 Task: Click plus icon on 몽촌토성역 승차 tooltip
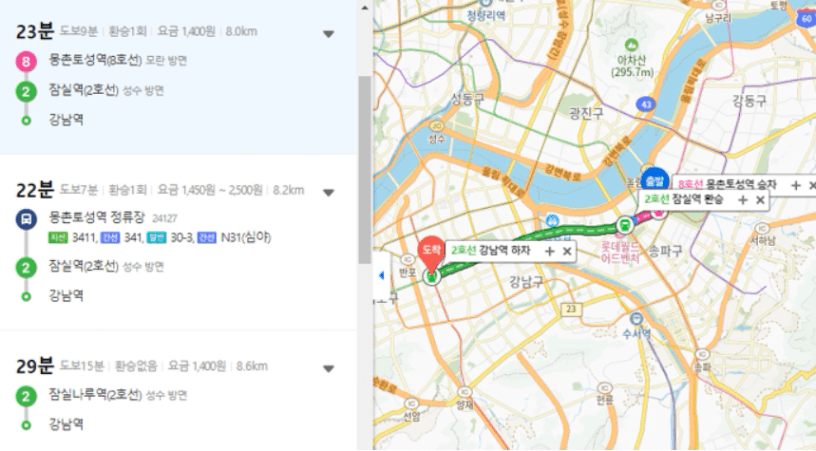pos(795,186)
